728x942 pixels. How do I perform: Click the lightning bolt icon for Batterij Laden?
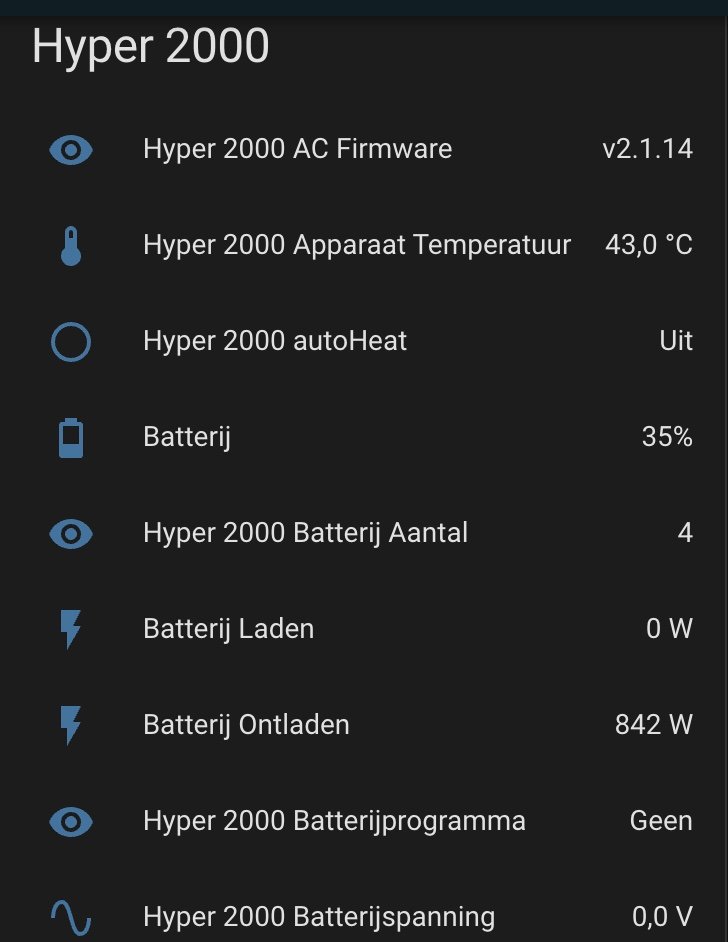coord(71,630)
